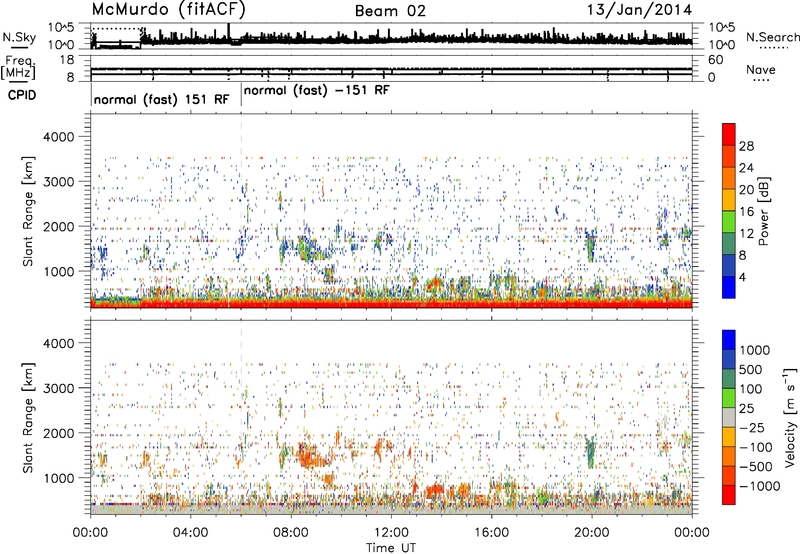The width and height of the screenshot is (800, 554).
Task: Click the 'CPID' row label
Action: (x=22, y=95)
